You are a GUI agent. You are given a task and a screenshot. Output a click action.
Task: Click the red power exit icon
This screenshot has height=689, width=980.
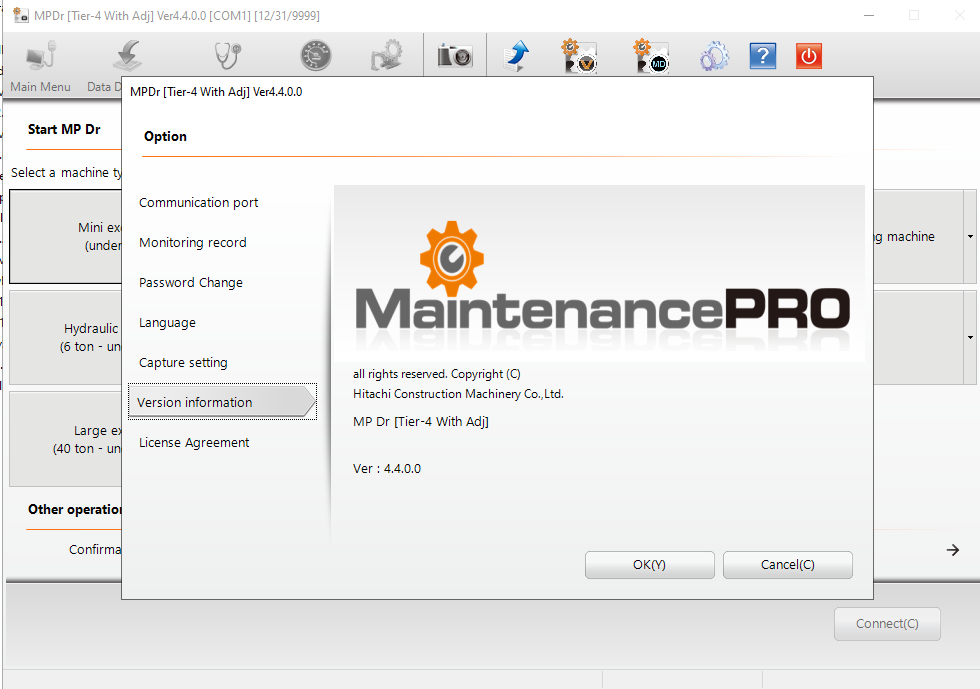click(808, 55)
